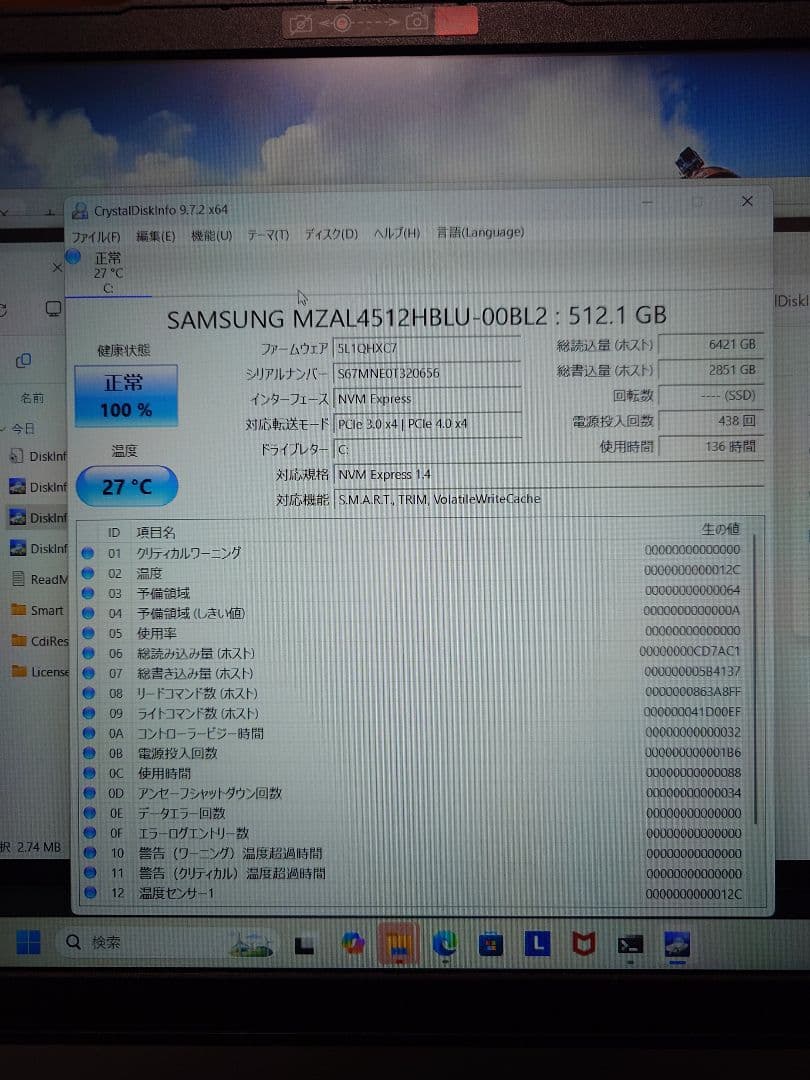Click the blue 27°C temperature button
Viewport: 810px width, 1080px height.
(x=126, y=486)
